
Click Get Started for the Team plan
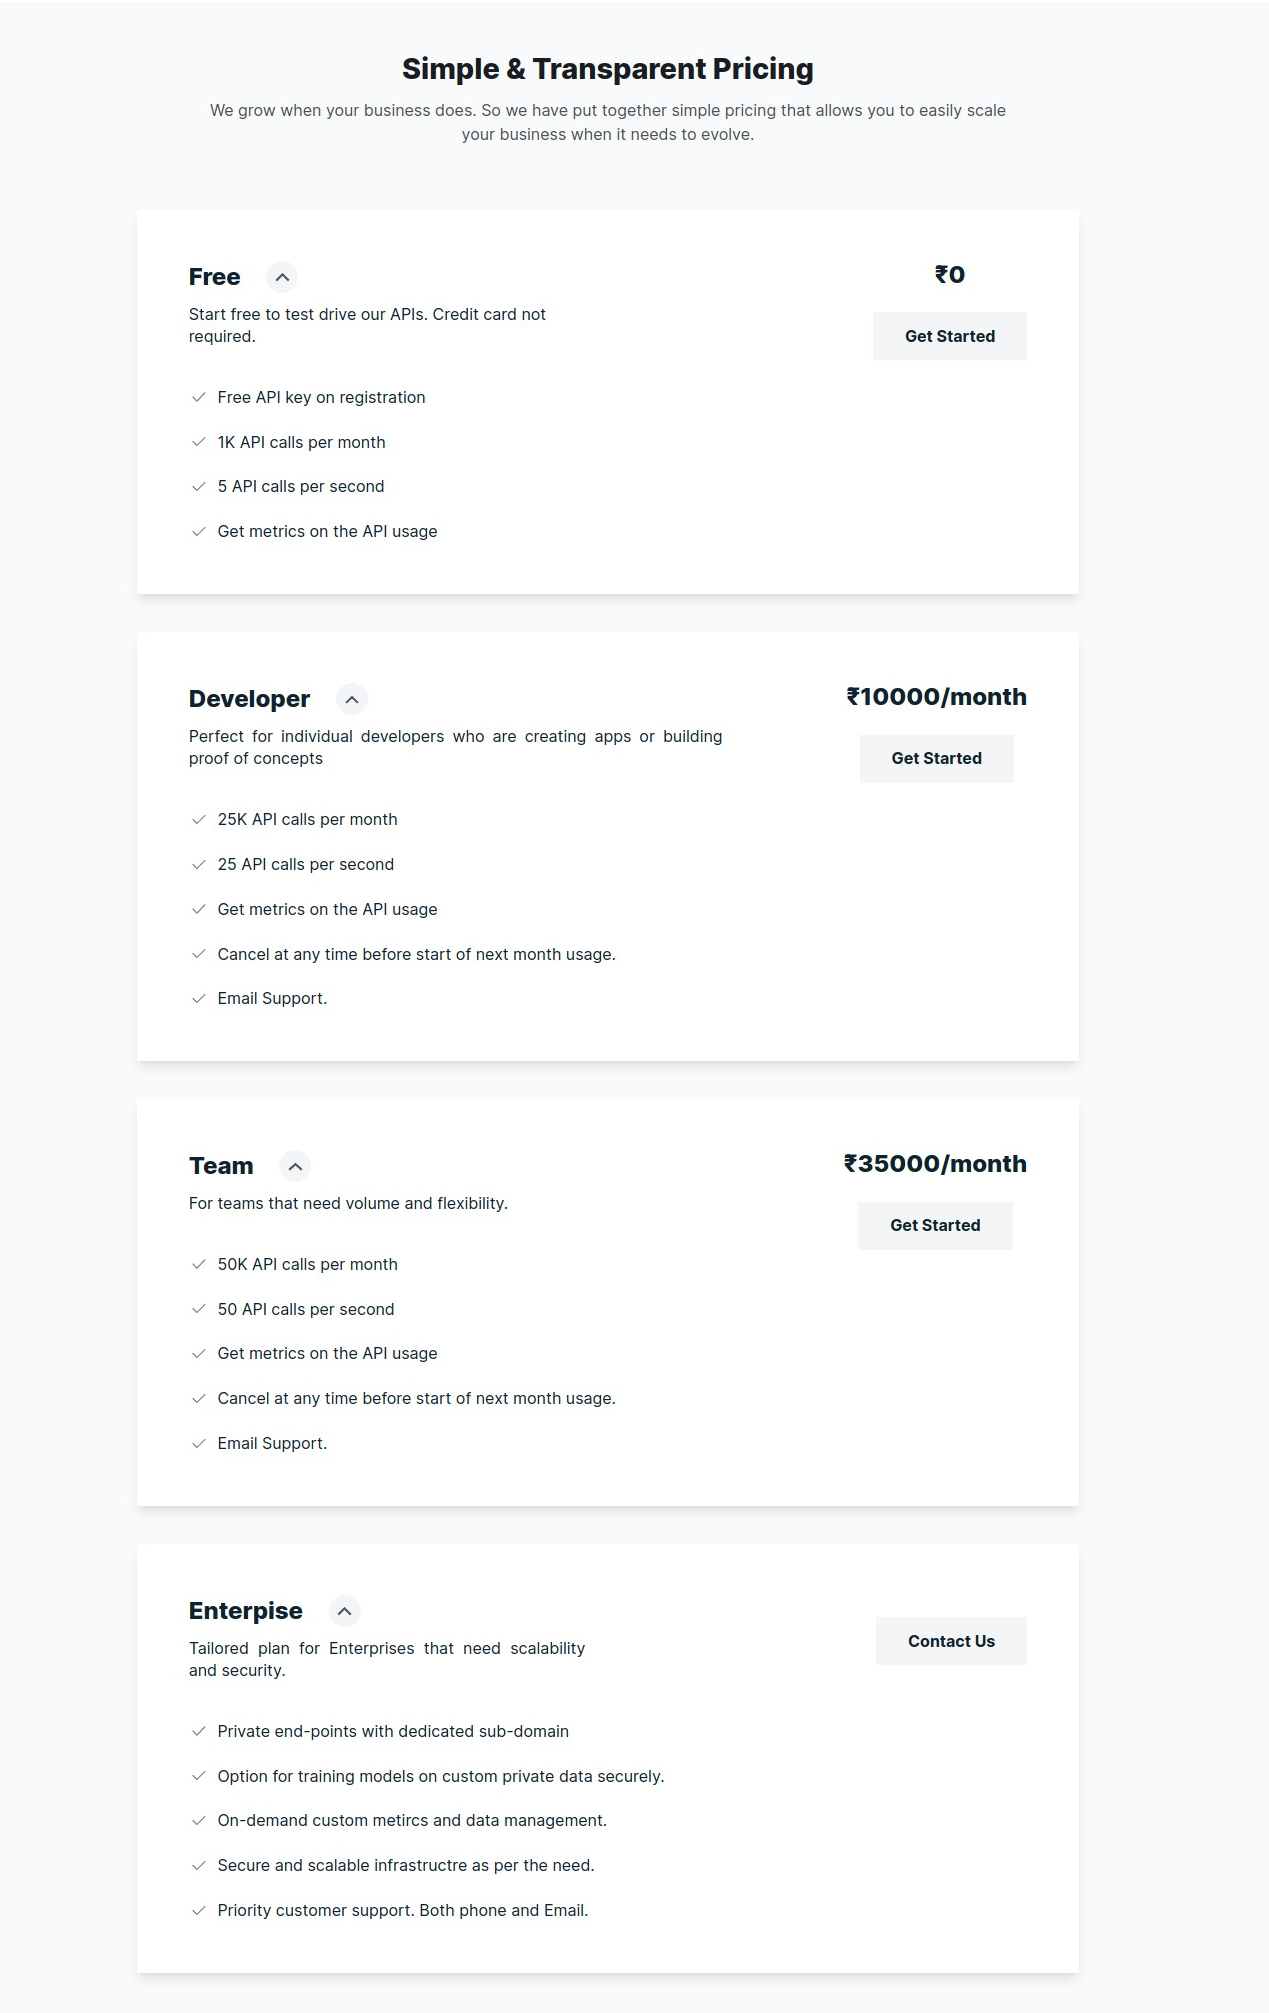pyautogui.click(x=935, y=1225)
